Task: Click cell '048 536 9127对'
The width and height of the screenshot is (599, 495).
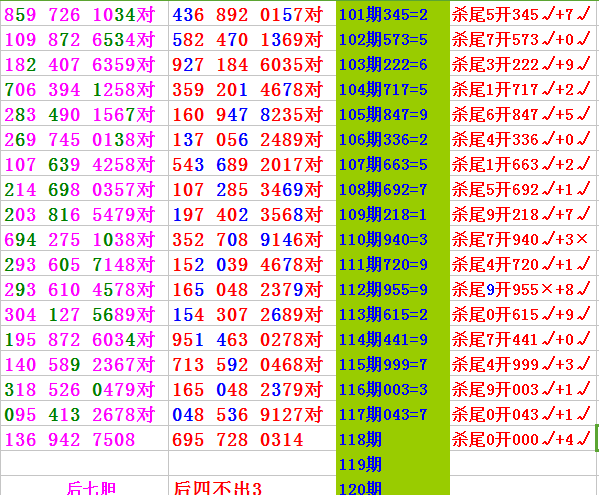Action: coord(252,414)
